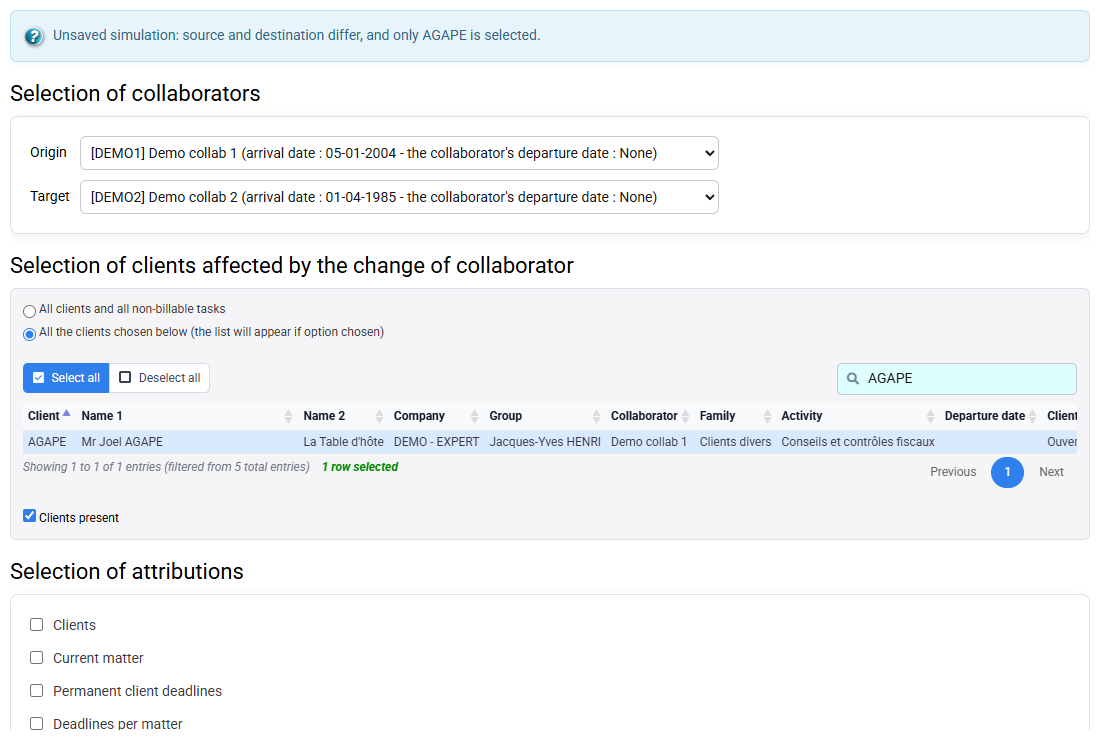Select All clients and non-billable tasks radio

click(29, 311)
